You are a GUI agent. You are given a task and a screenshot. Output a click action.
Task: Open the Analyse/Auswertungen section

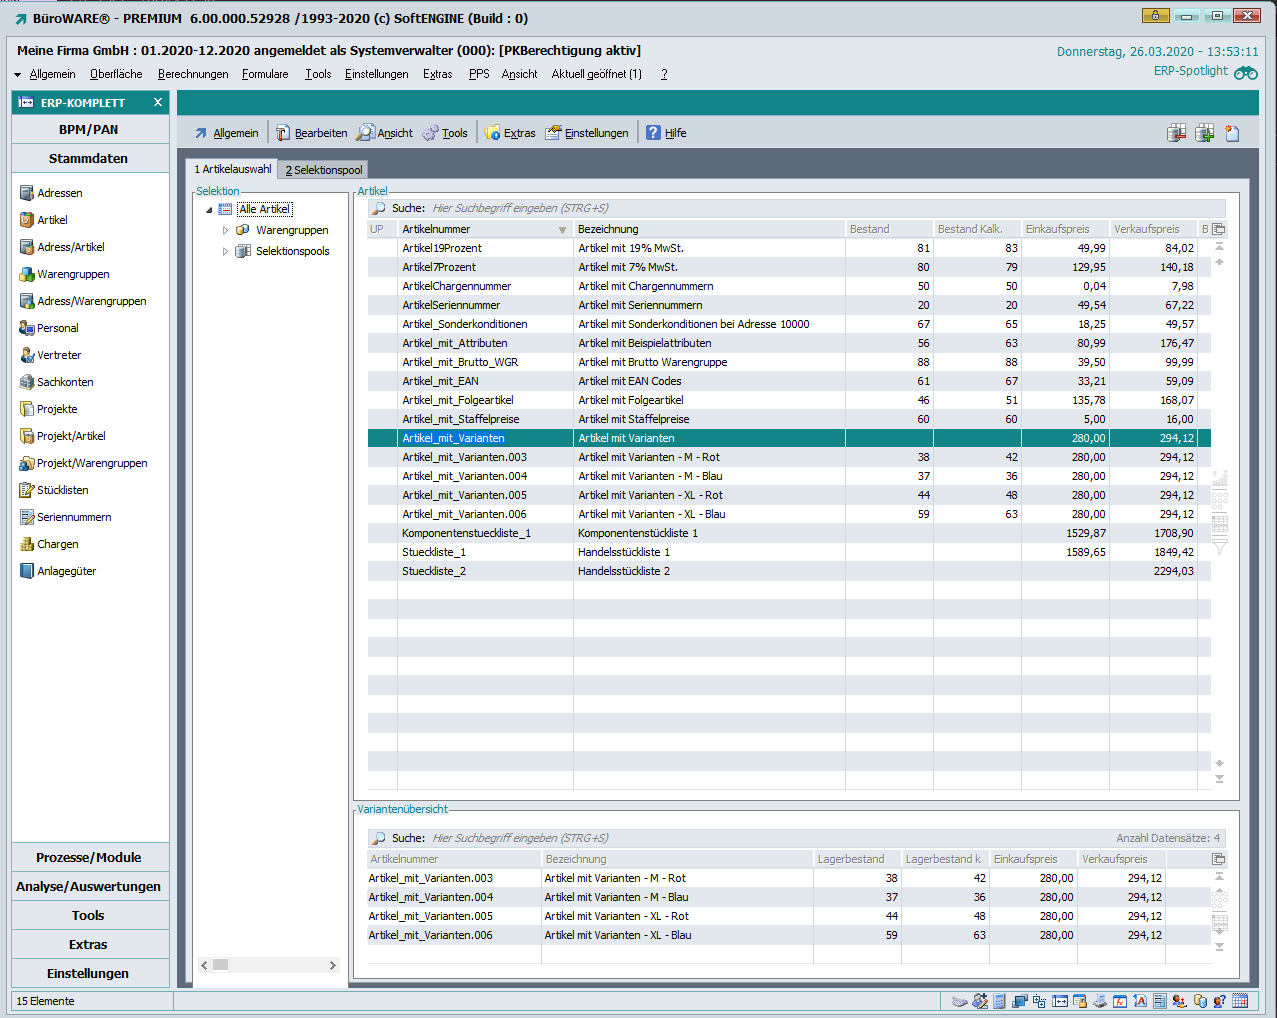click(89, 886)
